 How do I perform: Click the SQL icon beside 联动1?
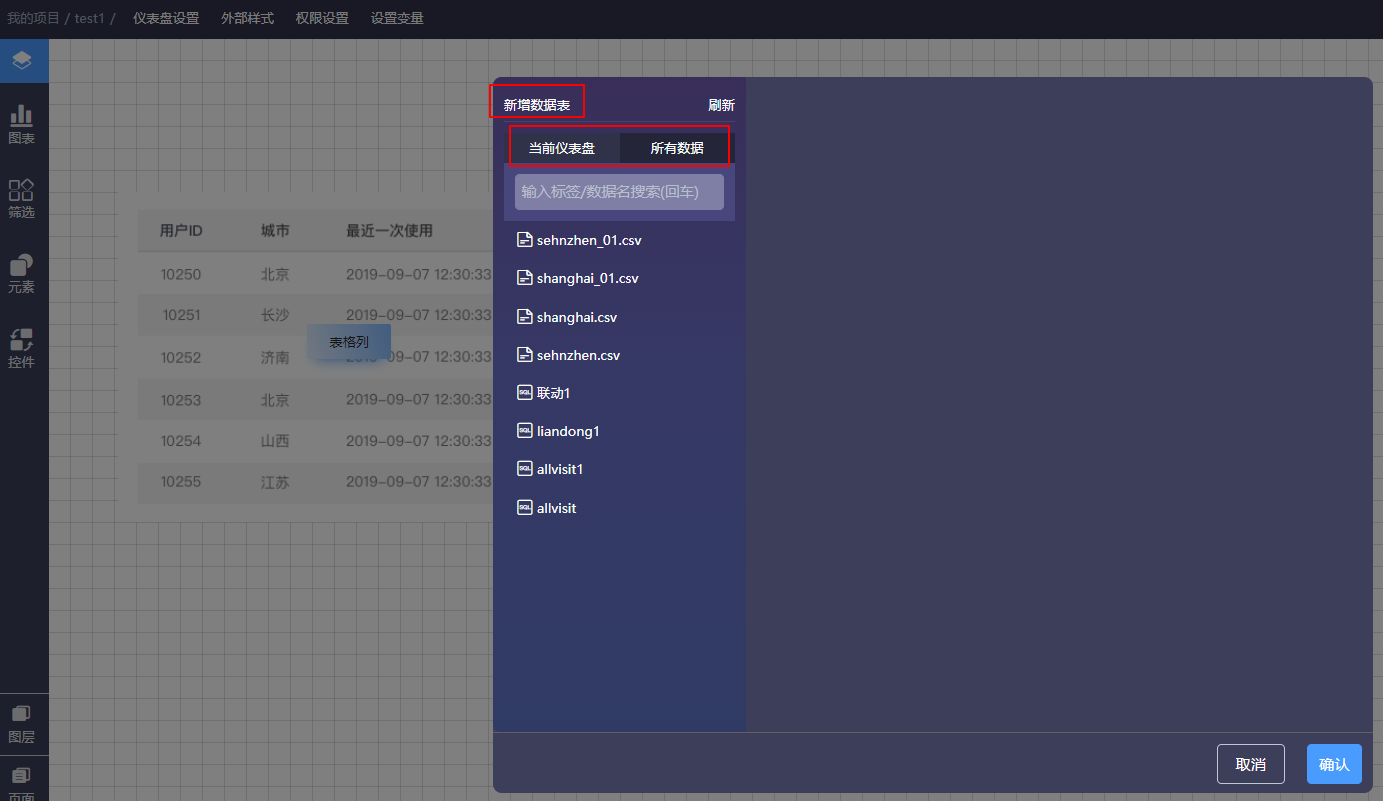tap(524, 392)
